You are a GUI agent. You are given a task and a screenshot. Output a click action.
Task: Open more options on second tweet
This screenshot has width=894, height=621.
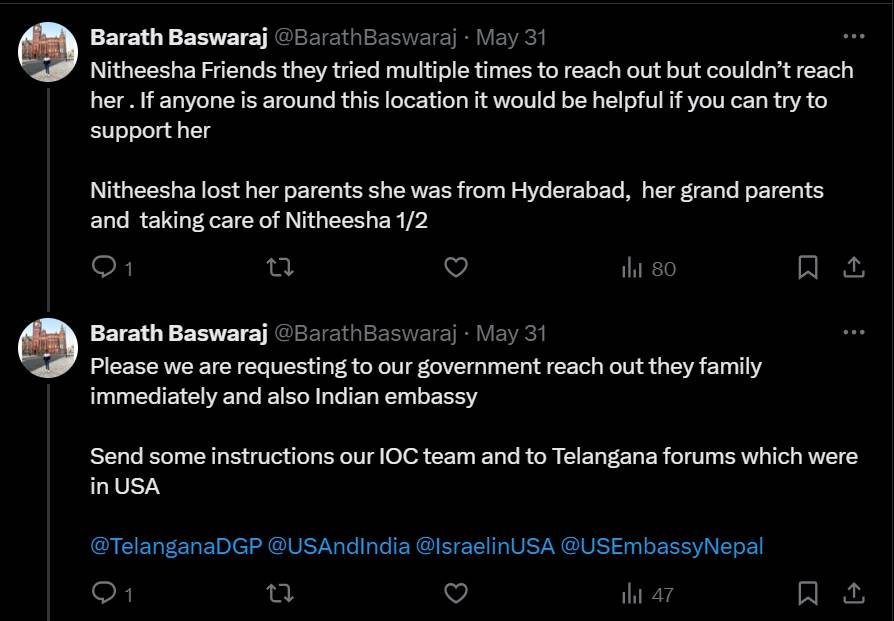point(853,333)
